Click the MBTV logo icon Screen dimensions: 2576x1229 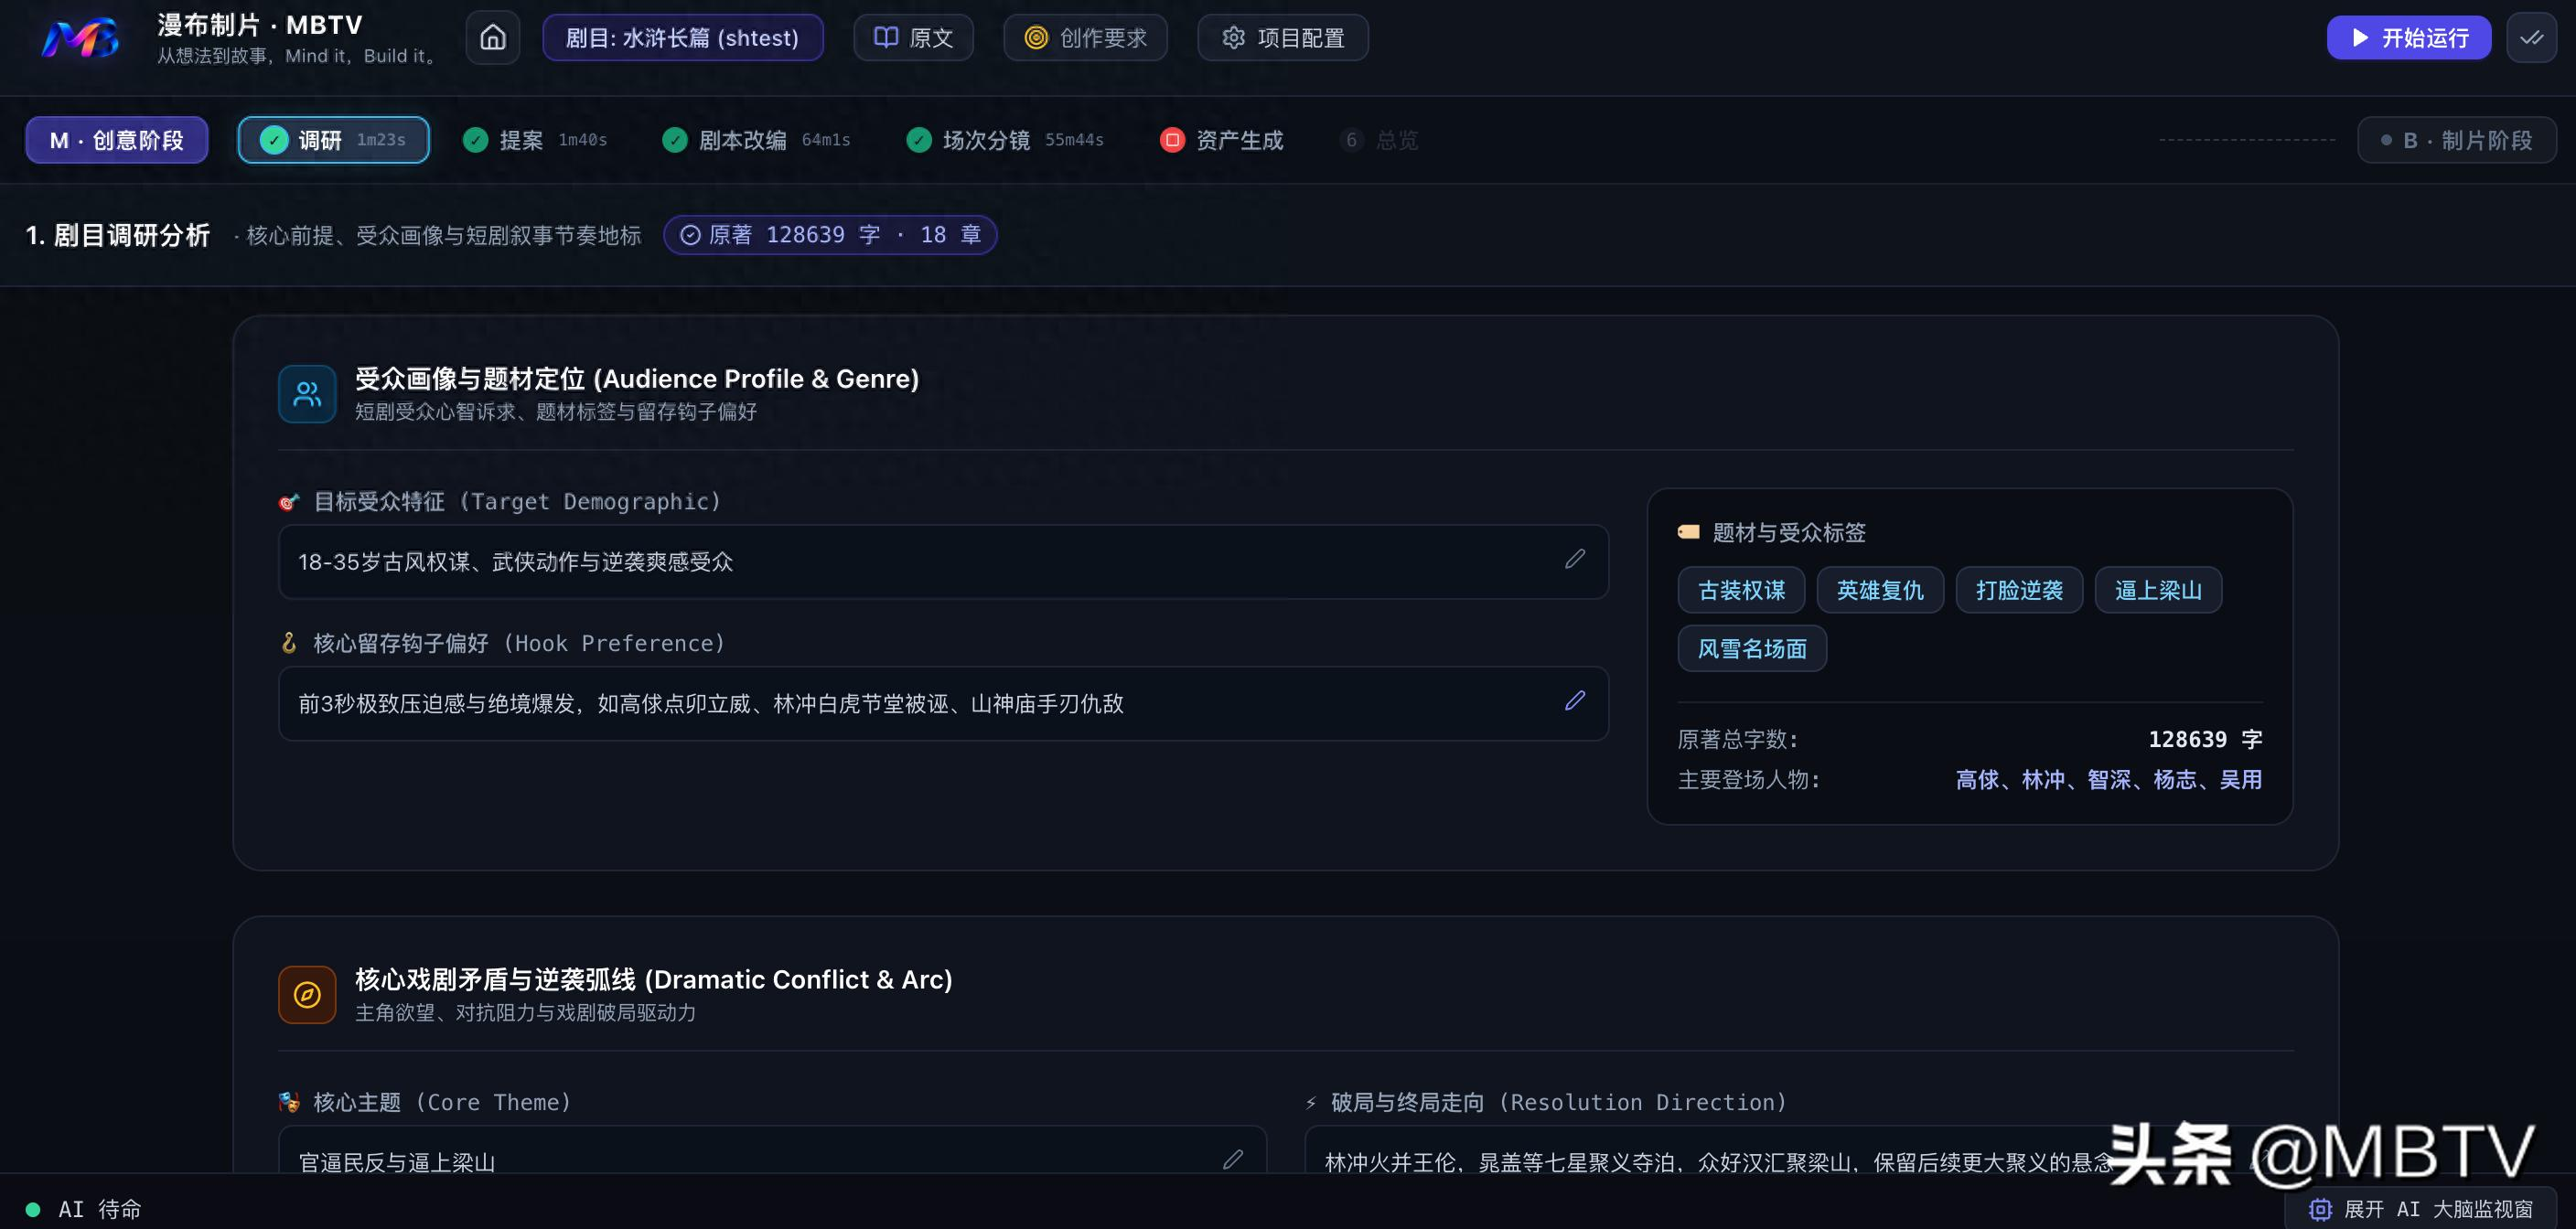coord(80,39)
